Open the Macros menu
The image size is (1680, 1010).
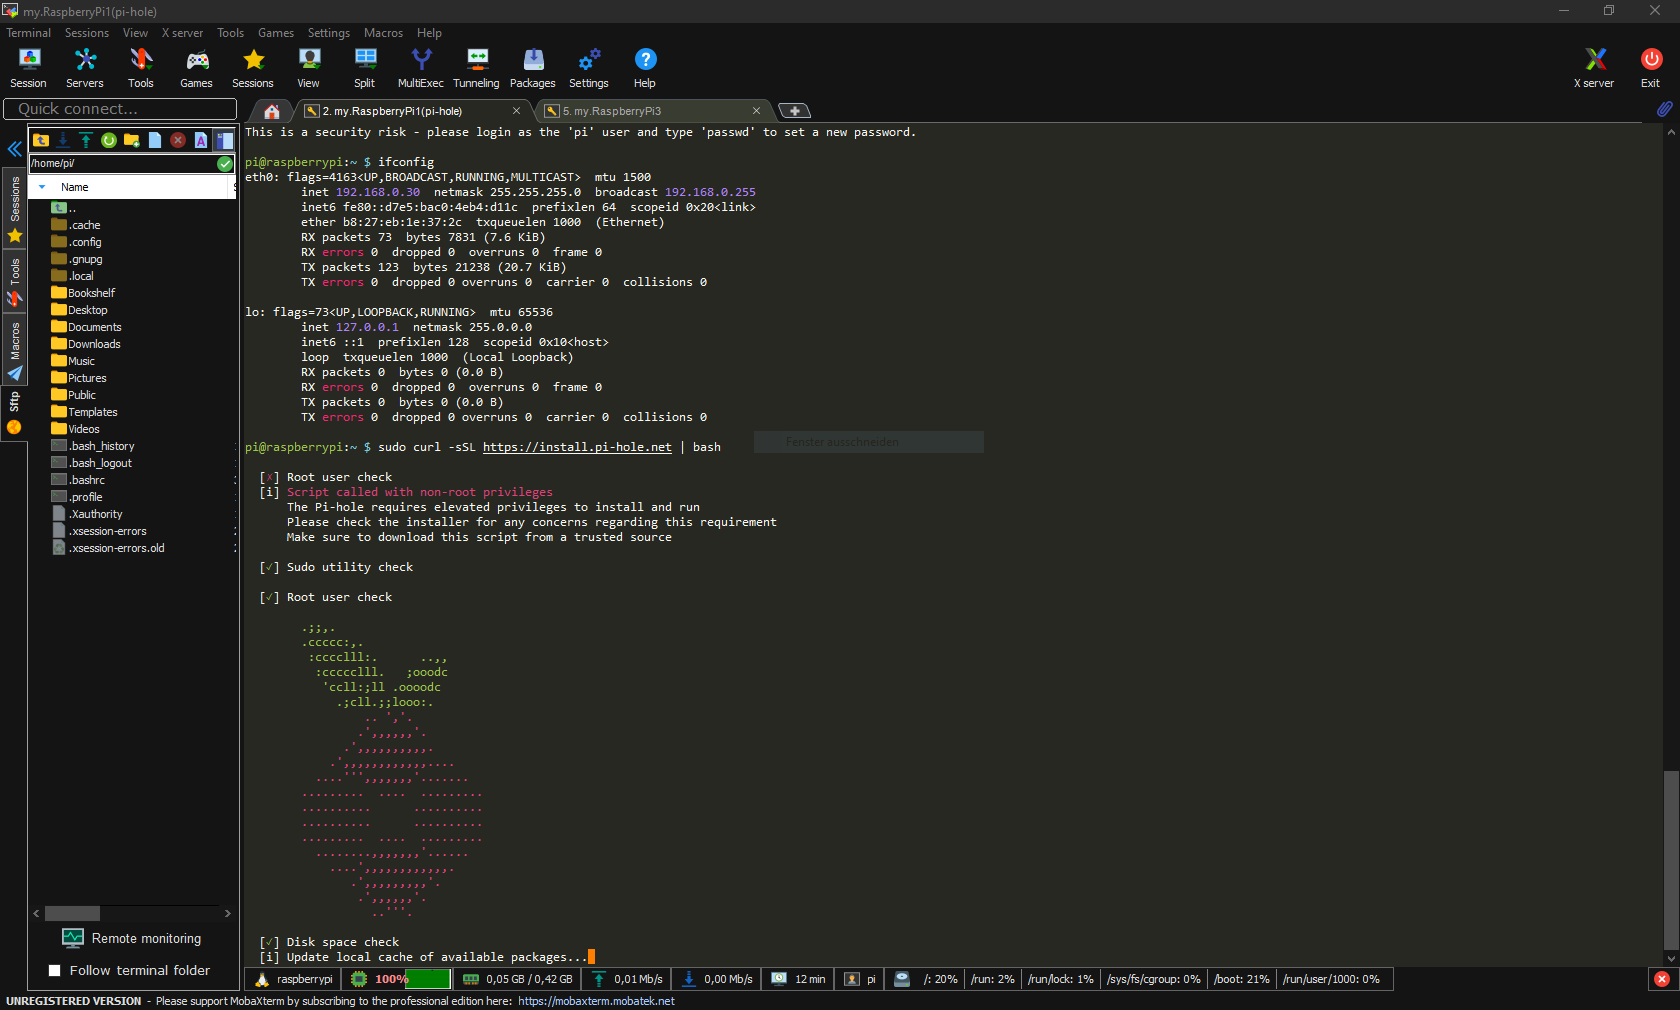tap(383, 33)
